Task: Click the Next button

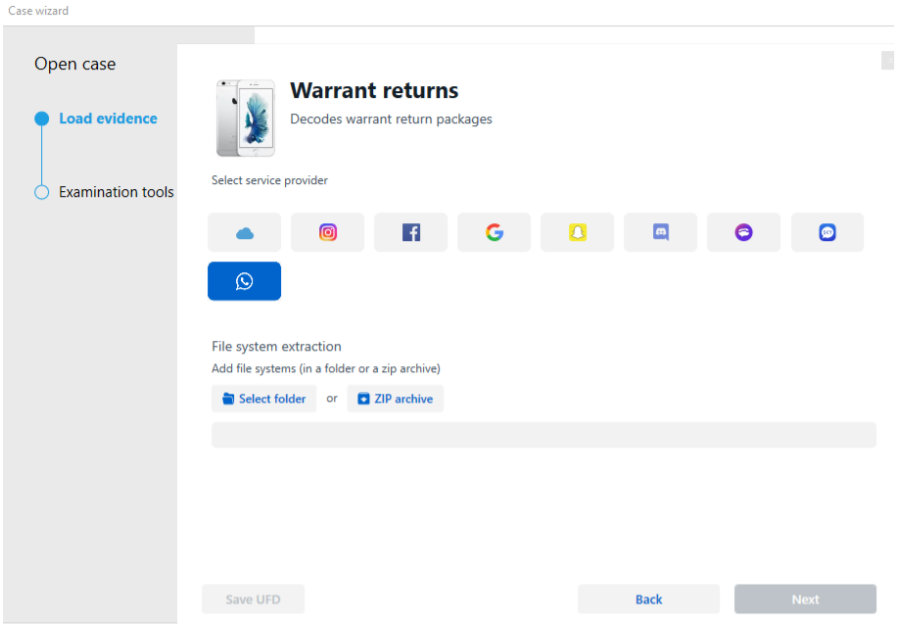Action: [x=805, y=599]
